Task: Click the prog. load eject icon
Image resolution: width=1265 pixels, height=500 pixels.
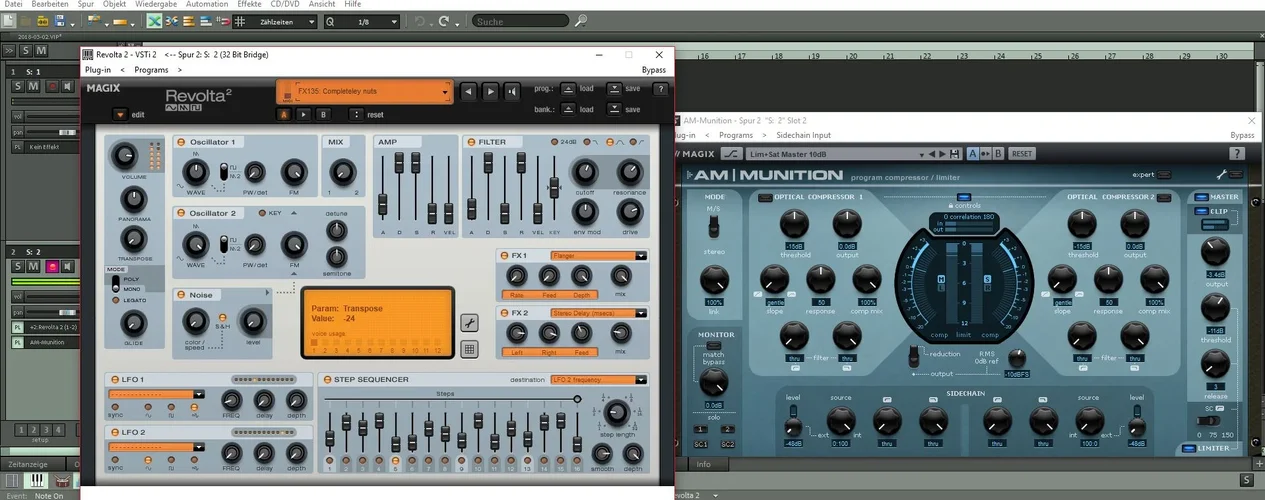Action: coord(568,89)
